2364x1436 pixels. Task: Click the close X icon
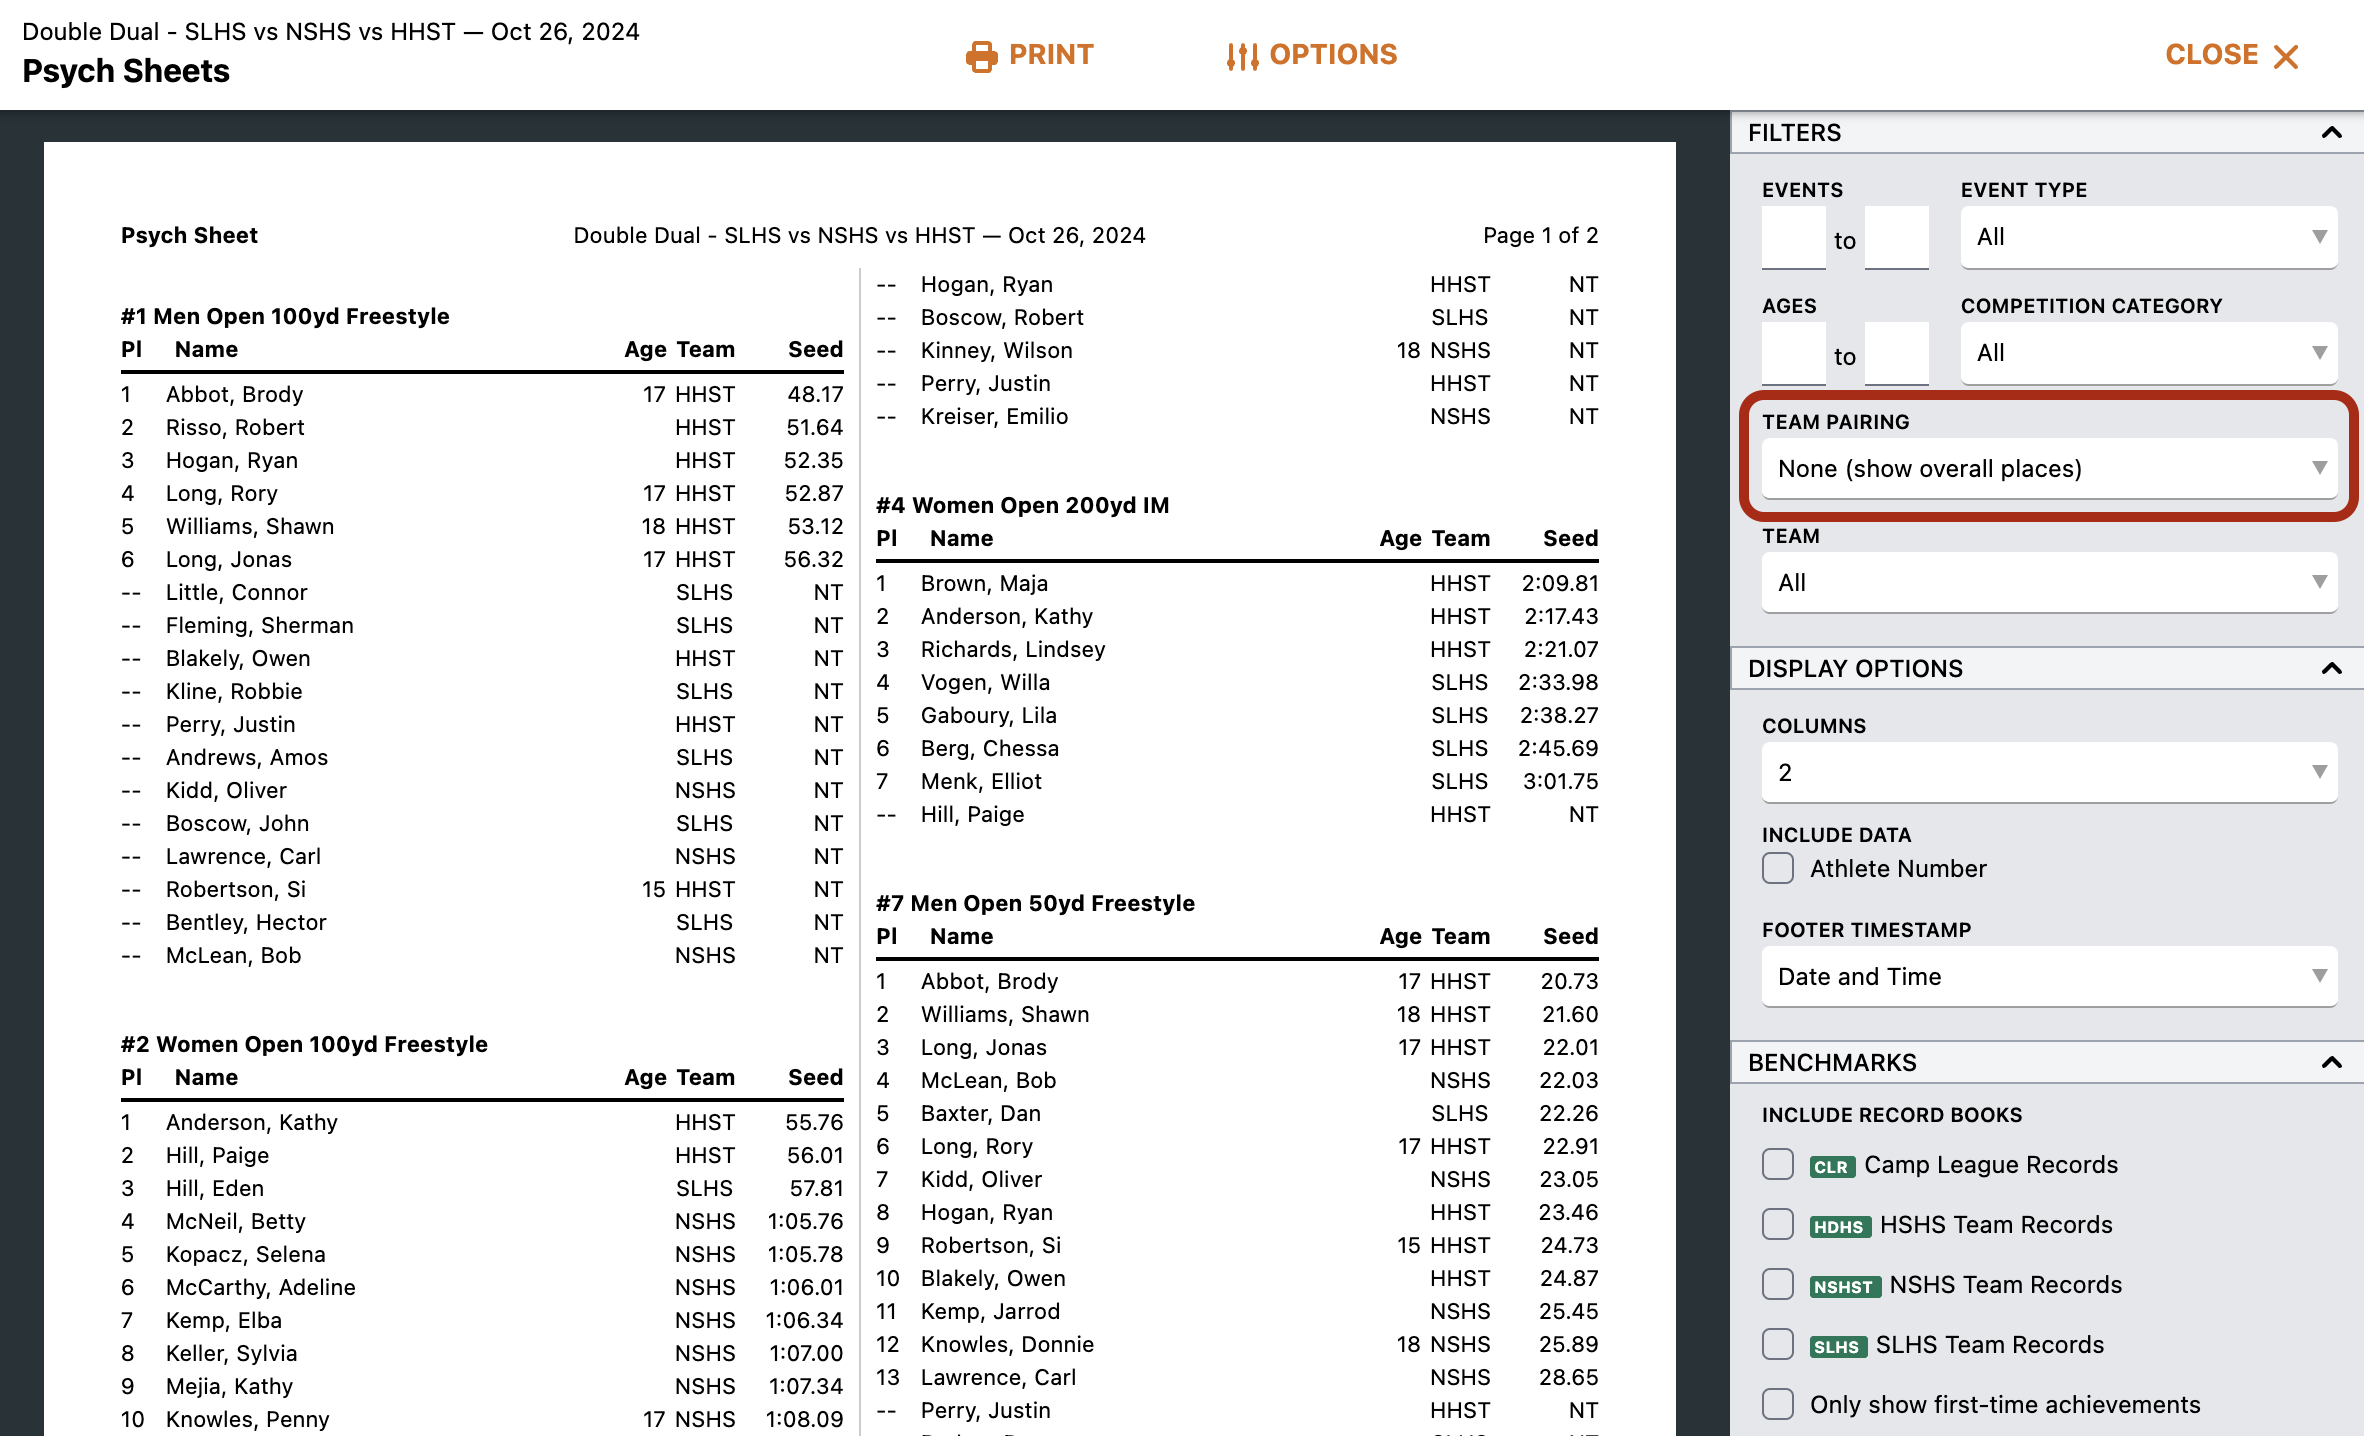(2285, 56)
